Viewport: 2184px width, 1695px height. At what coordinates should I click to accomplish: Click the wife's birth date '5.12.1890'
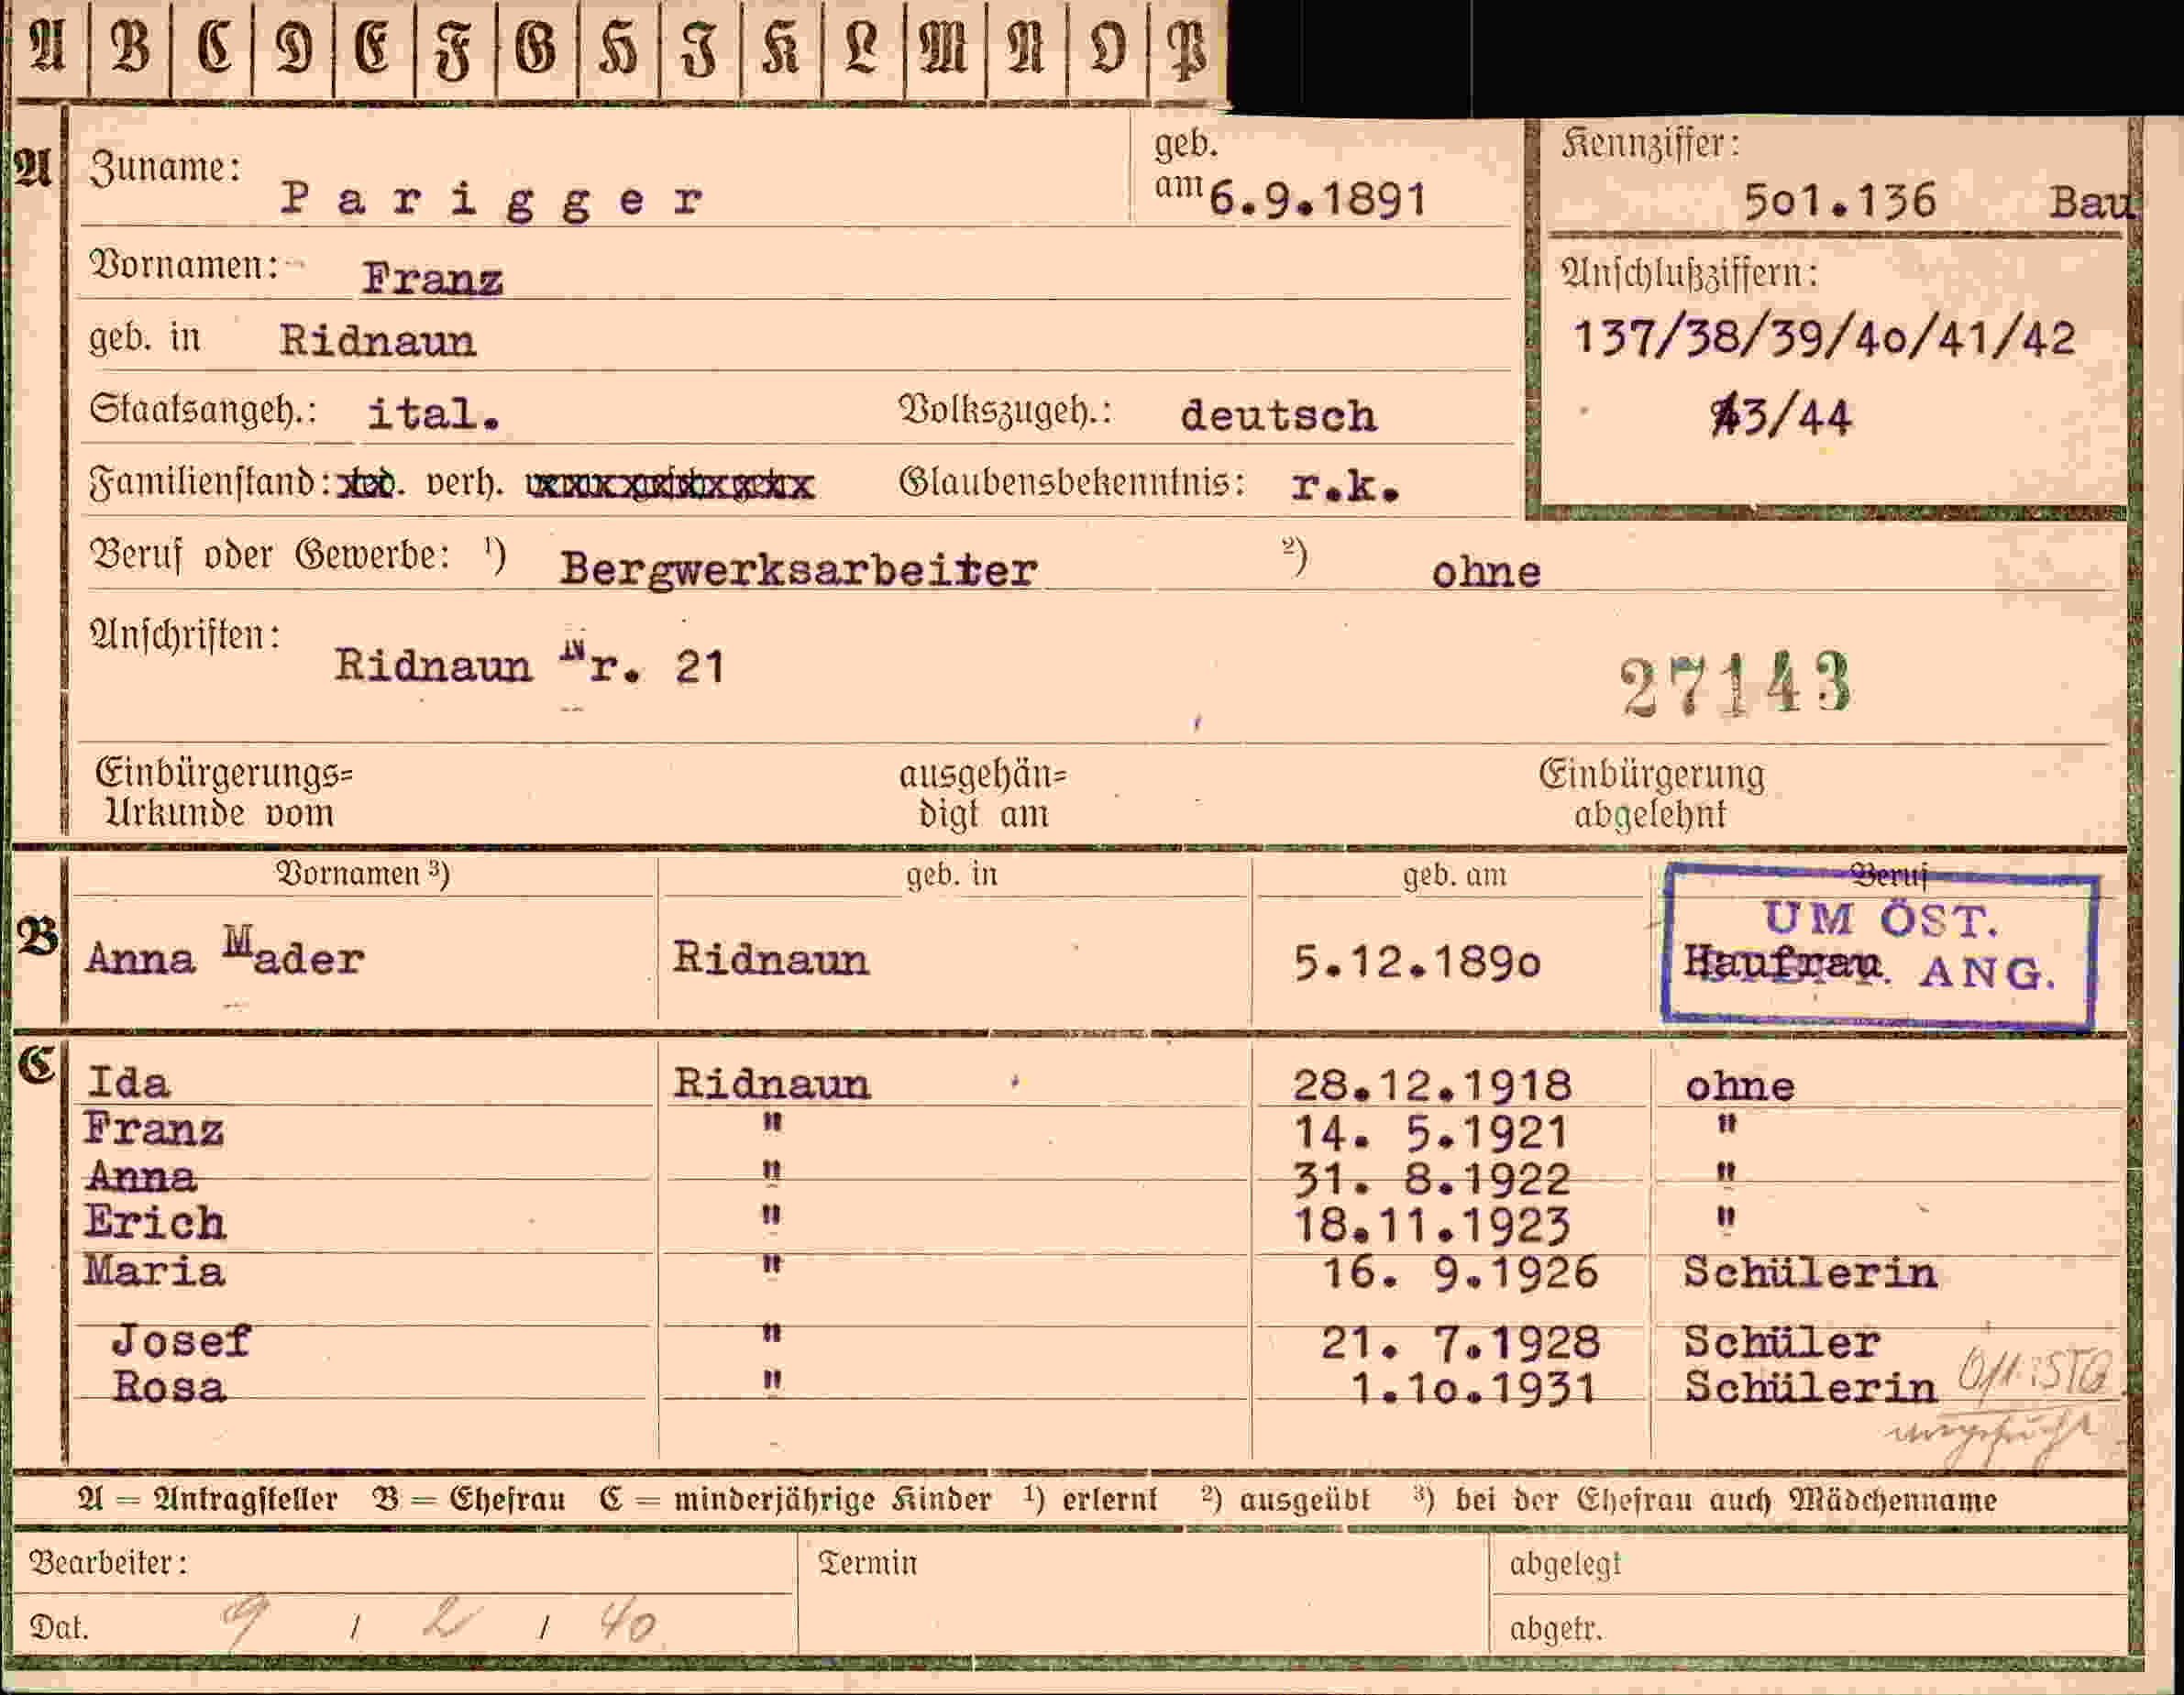click(1417, 963)
